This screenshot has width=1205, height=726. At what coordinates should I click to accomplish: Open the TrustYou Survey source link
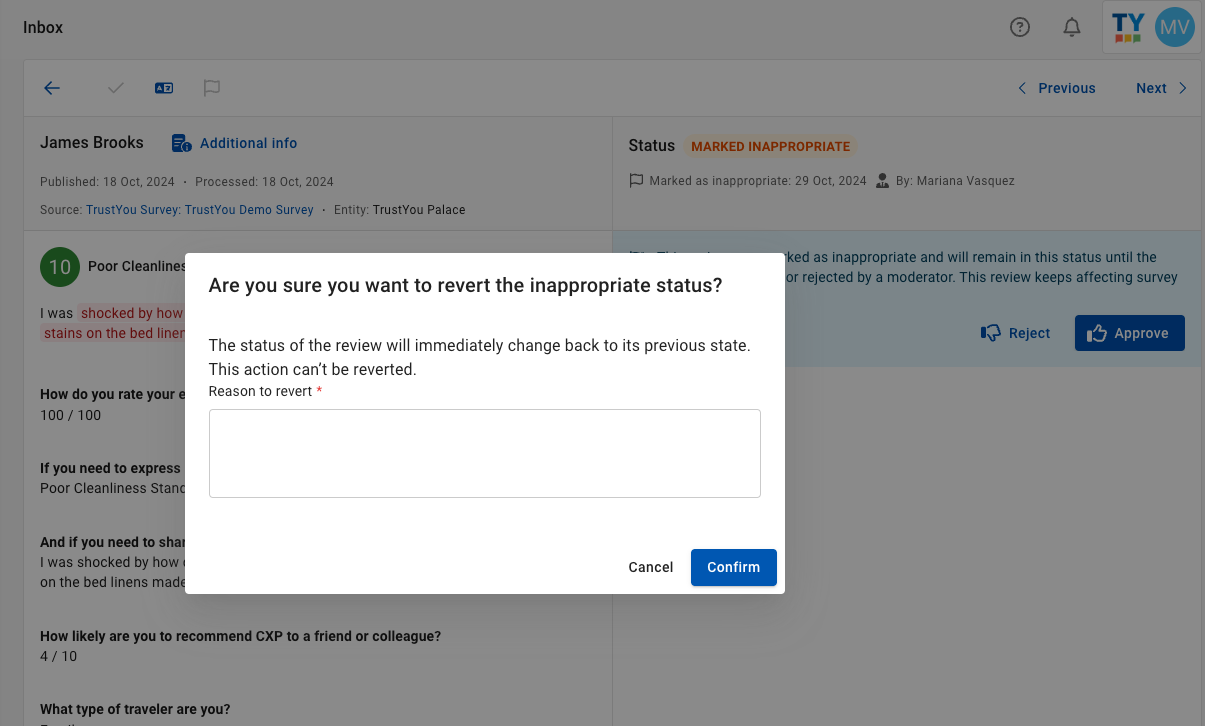pos(200,210)
